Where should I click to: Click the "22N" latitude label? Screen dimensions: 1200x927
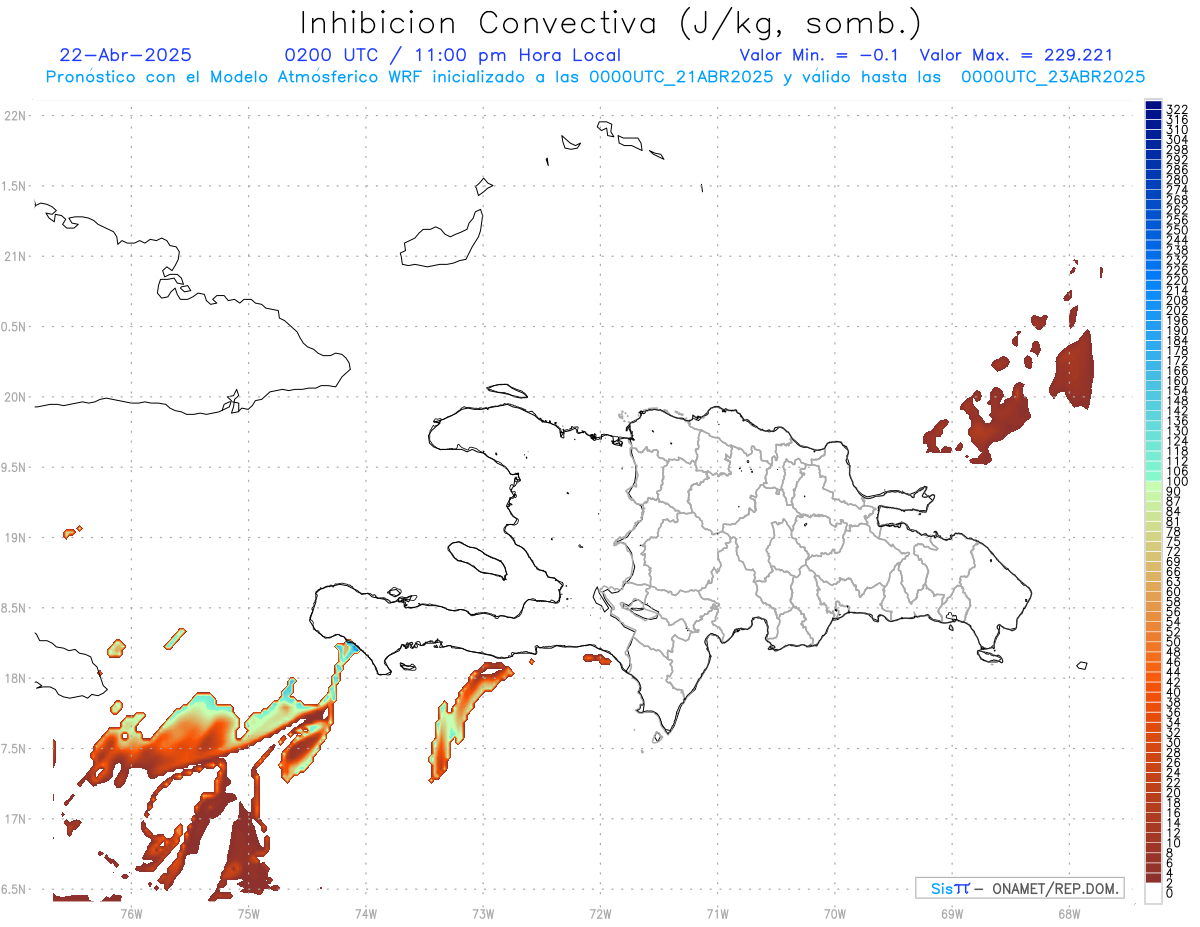tap(15, 116)
